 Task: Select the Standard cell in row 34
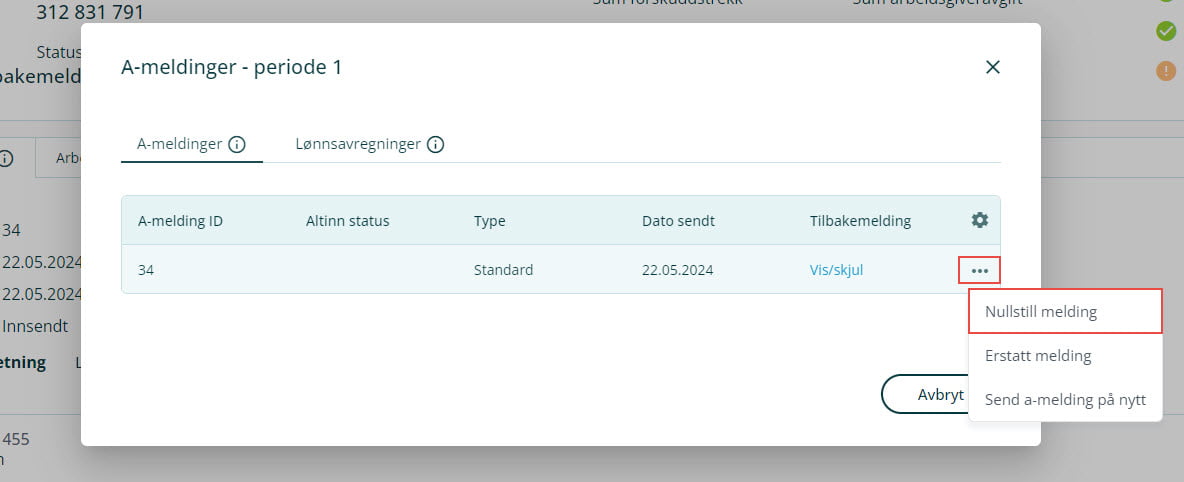click(x=503, y=270)
